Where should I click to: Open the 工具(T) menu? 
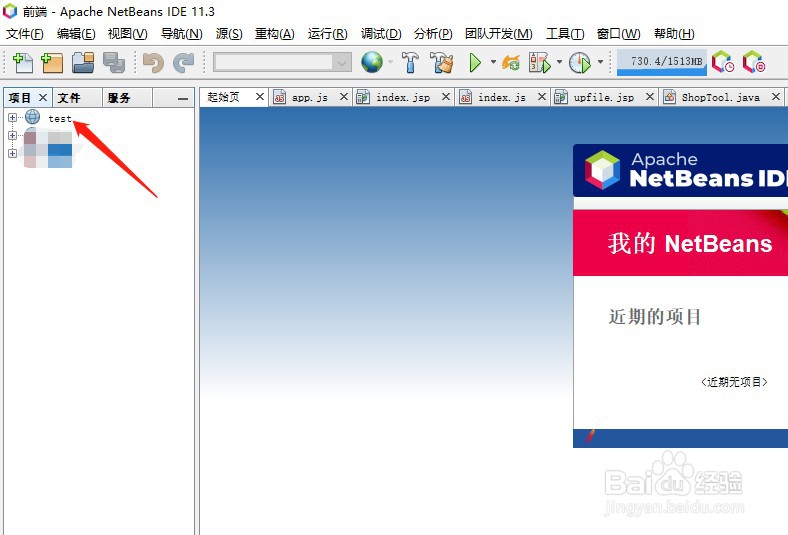(565, 34)
